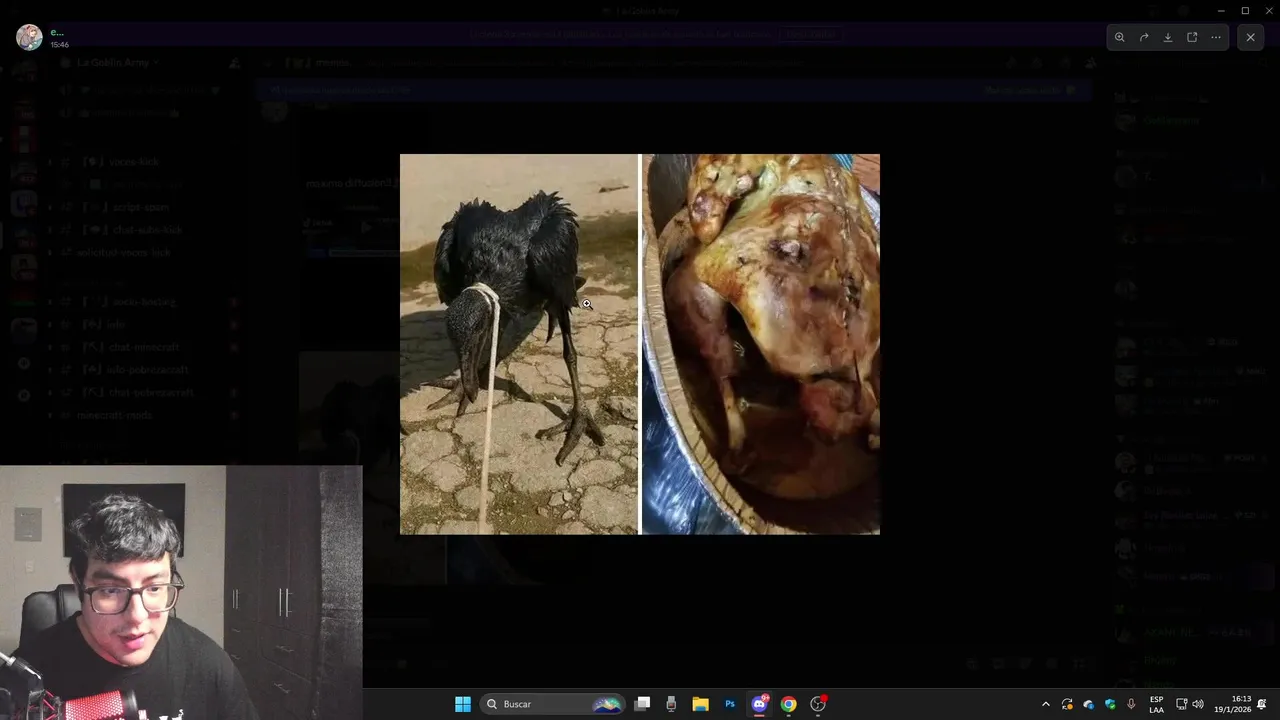The image size is (1280, 720).
Task: Open the Windows Start menu
Action: pyautogui.click(x=463, y=704)
